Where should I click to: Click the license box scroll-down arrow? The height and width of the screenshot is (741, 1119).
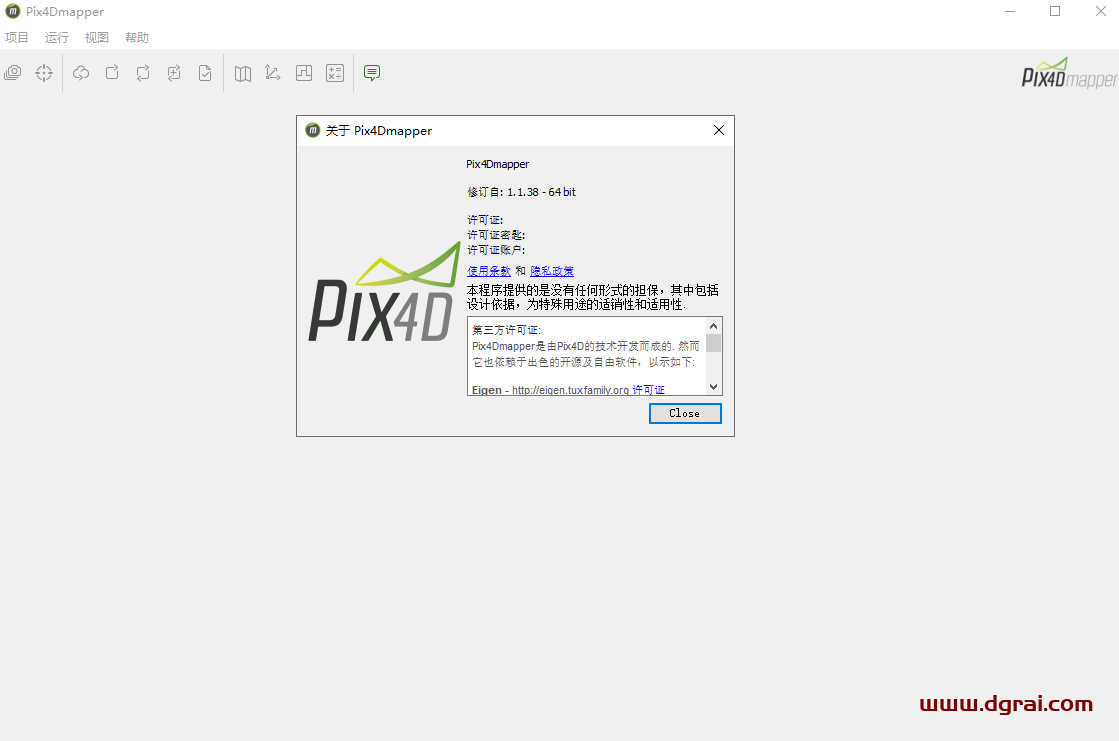coord(713,387)
